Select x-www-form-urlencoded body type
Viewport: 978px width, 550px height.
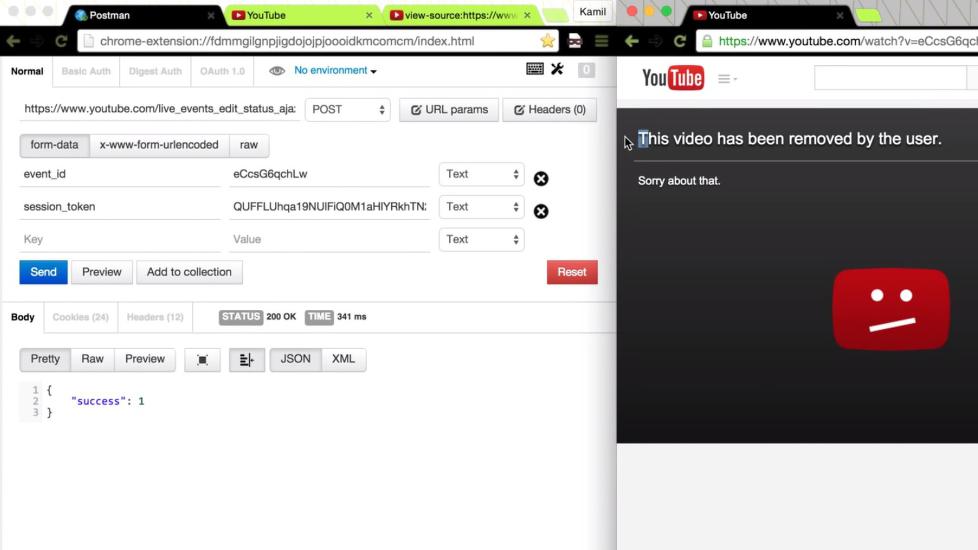(159, 145)
